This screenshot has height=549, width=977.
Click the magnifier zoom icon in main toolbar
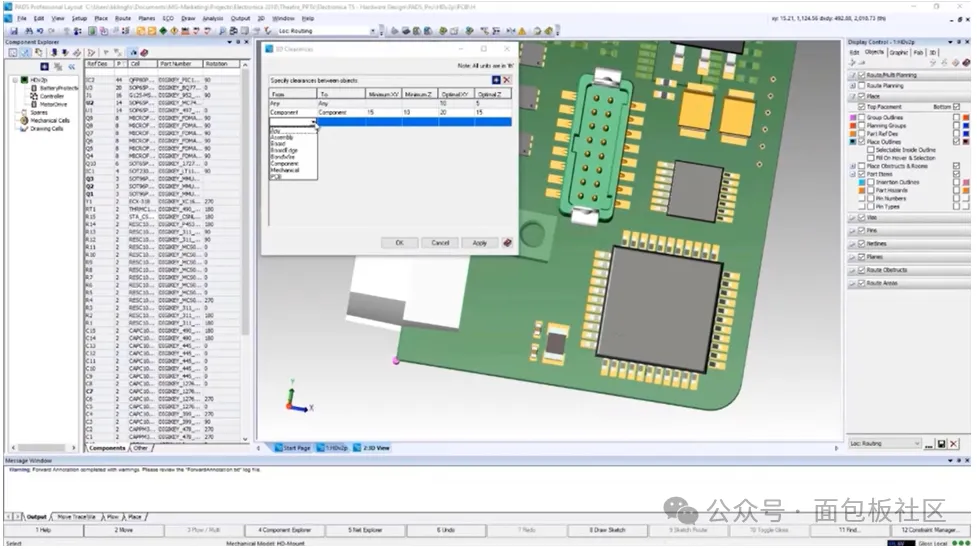click(x=222, y=31)
